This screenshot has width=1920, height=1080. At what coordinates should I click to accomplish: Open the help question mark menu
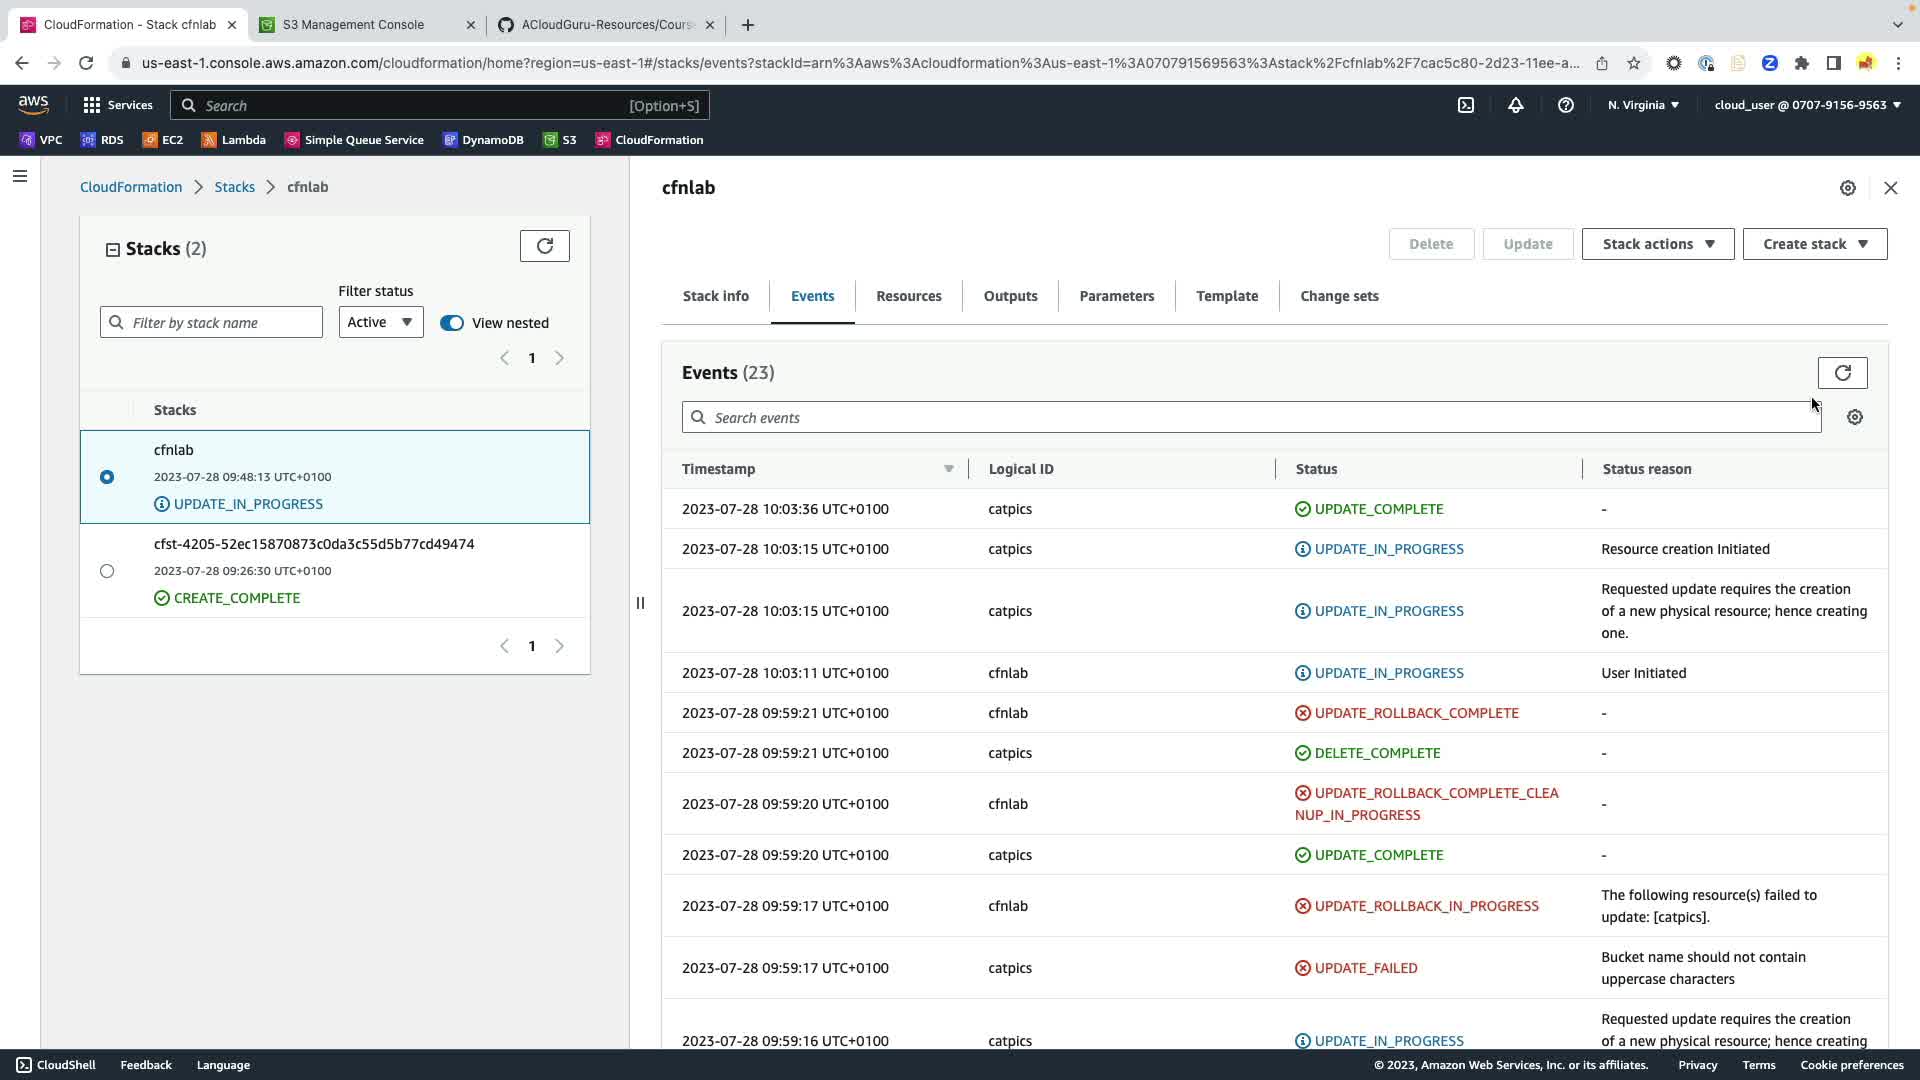[x=1565, y=105]
